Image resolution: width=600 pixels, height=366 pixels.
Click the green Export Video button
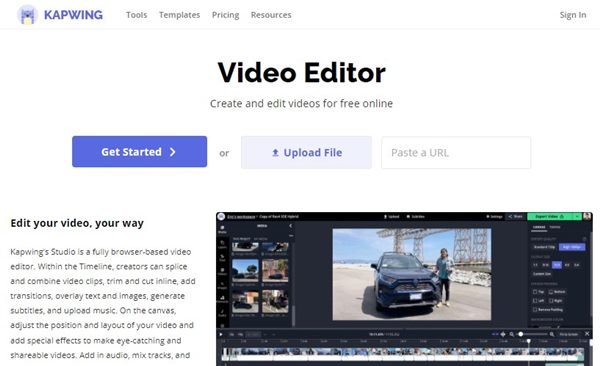pos(550,217)
